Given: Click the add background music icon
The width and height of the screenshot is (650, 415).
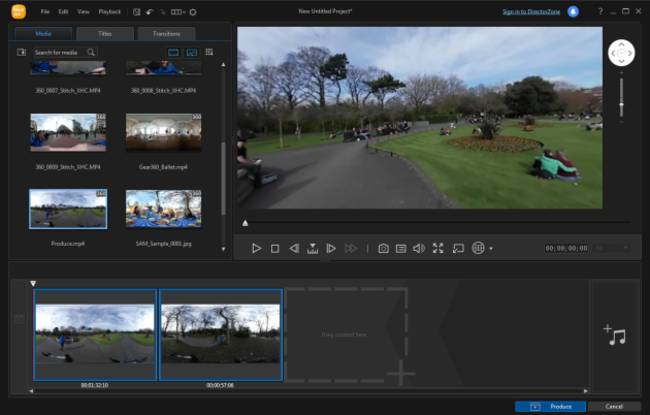Looking at the screenshot, I should pyautogui.click(x=614, y=336).
